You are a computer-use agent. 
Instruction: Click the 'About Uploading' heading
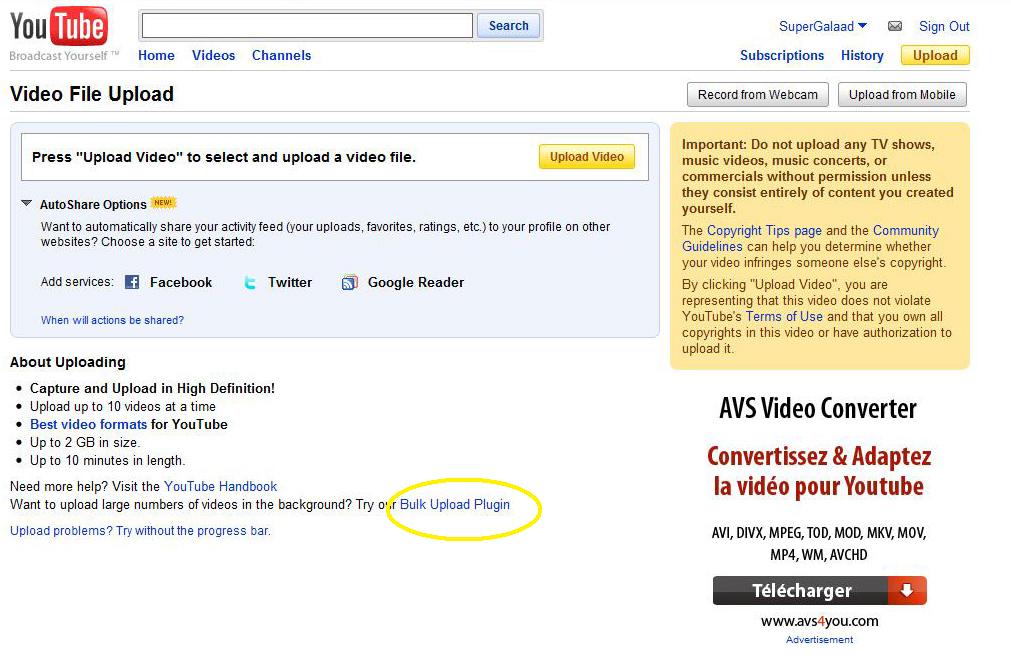coord(68,362)
